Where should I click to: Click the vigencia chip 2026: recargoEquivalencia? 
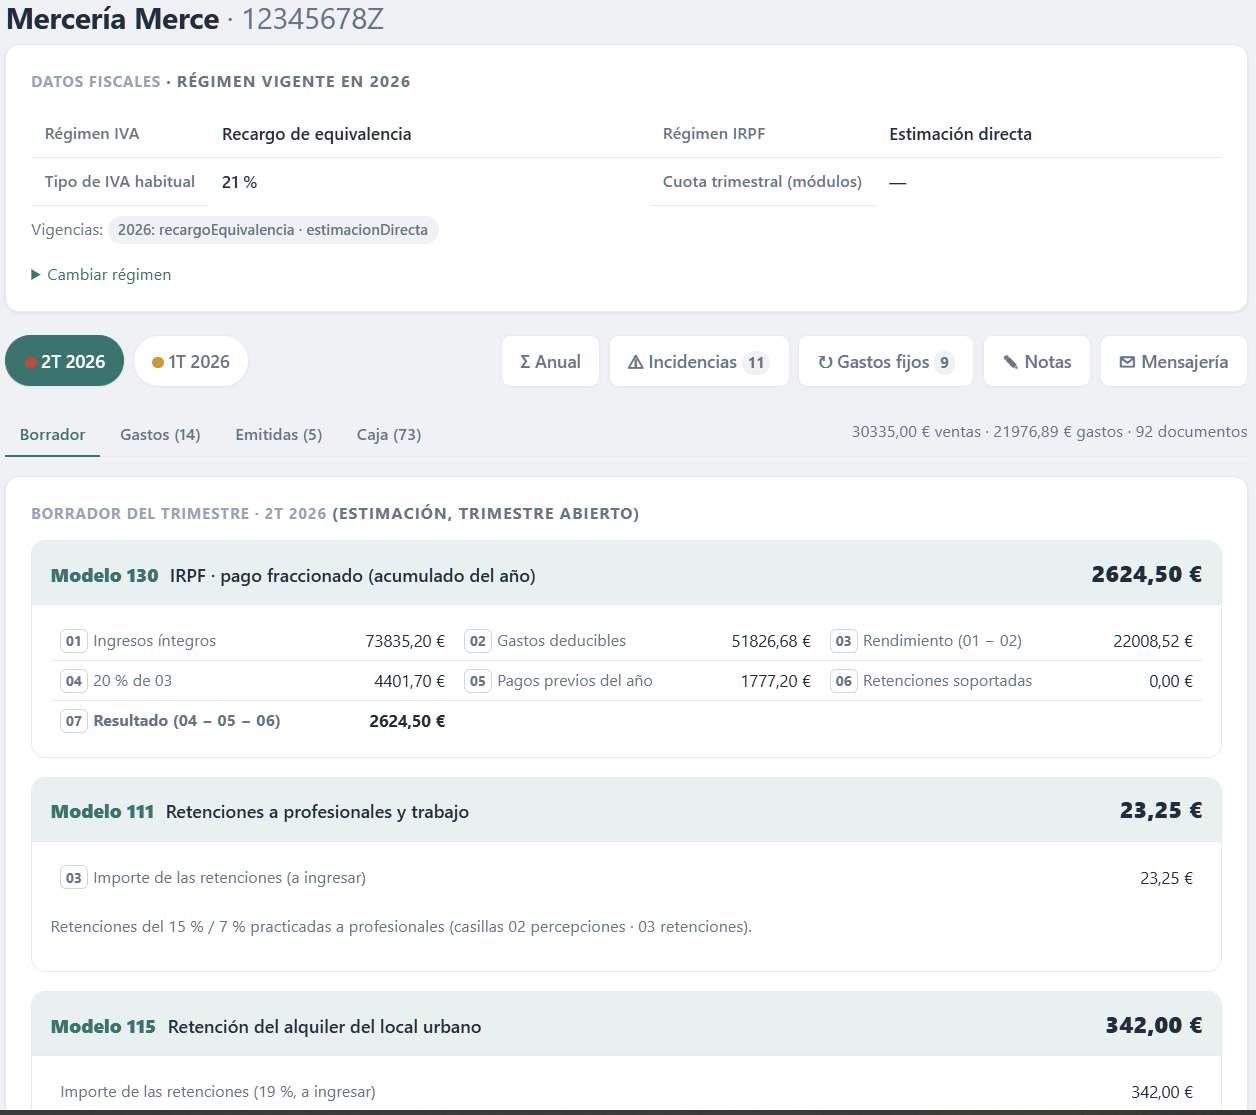click(273, 230)
